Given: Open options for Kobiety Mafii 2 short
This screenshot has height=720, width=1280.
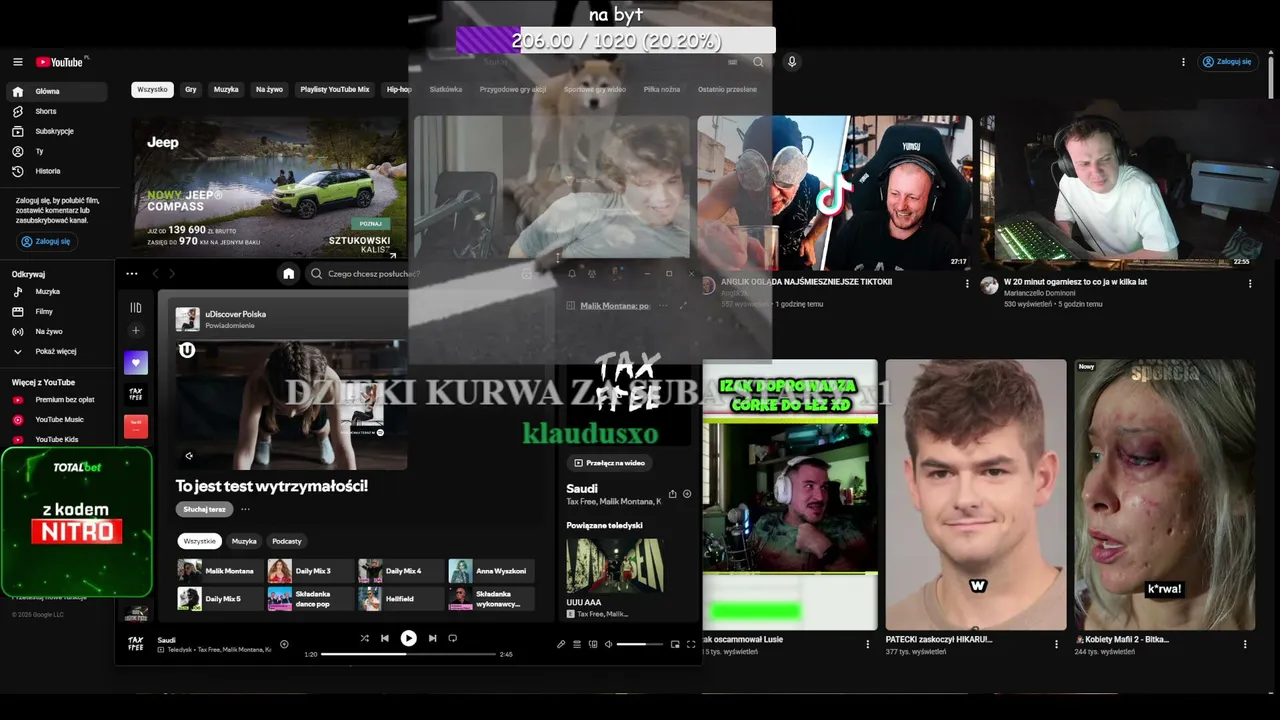Looking at the screenshot, I should point(1246,643).
